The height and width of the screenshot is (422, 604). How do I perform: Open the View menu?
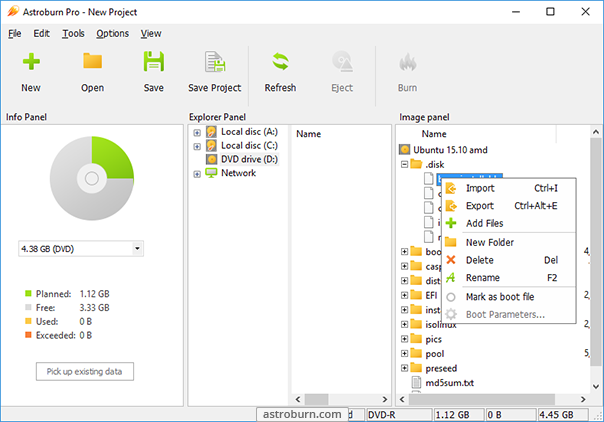(x=151, y=33)
